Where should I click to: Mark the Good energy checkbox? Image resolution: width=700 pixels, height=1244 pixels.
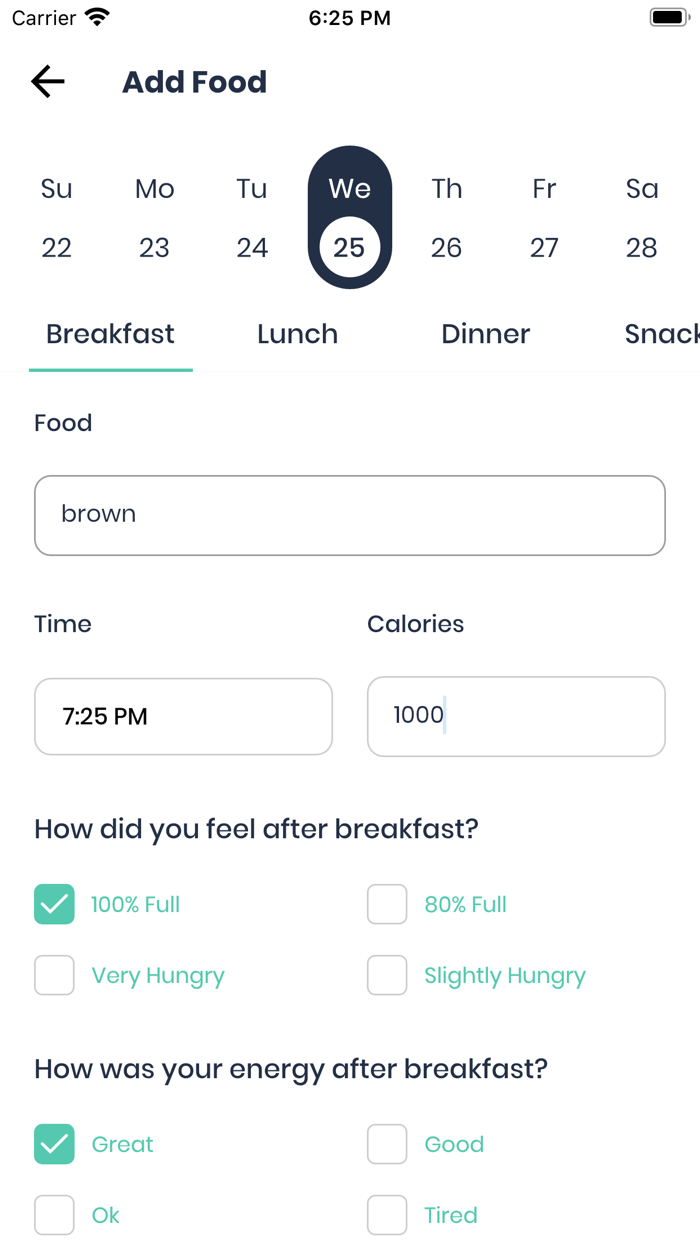387,1144
